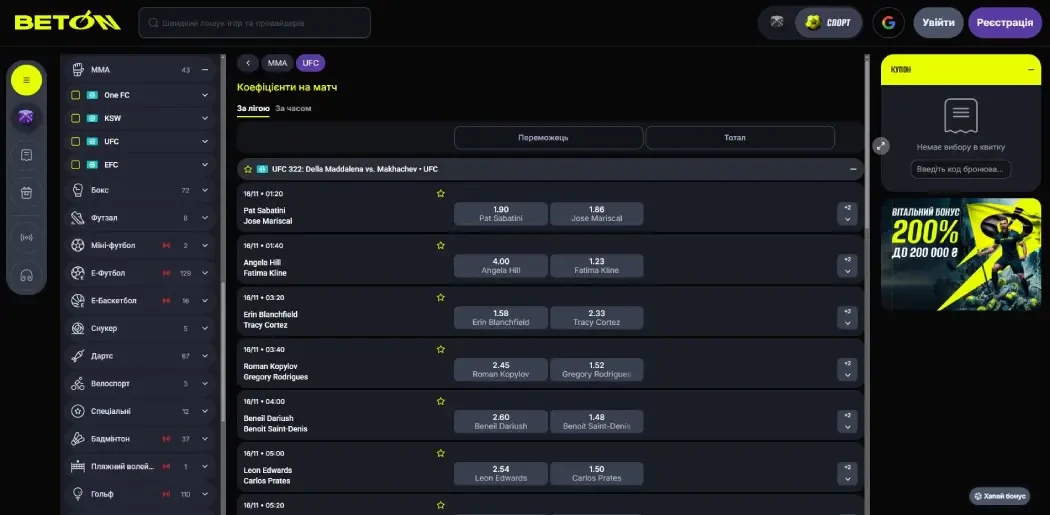Star the UFC 322 league header
This screenshot has width=1050, height=515.
[248, 169]
